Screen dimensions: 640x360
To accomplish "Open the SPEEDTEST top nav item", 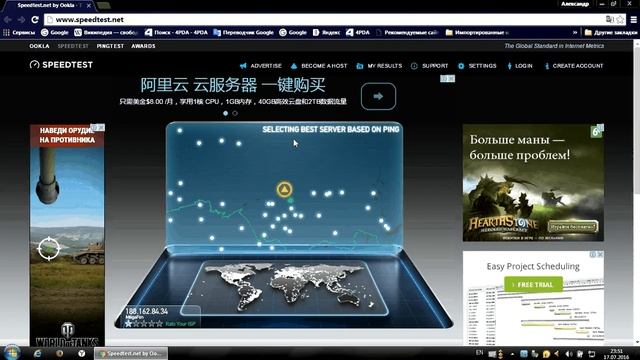I will click(x=73, y=46).
